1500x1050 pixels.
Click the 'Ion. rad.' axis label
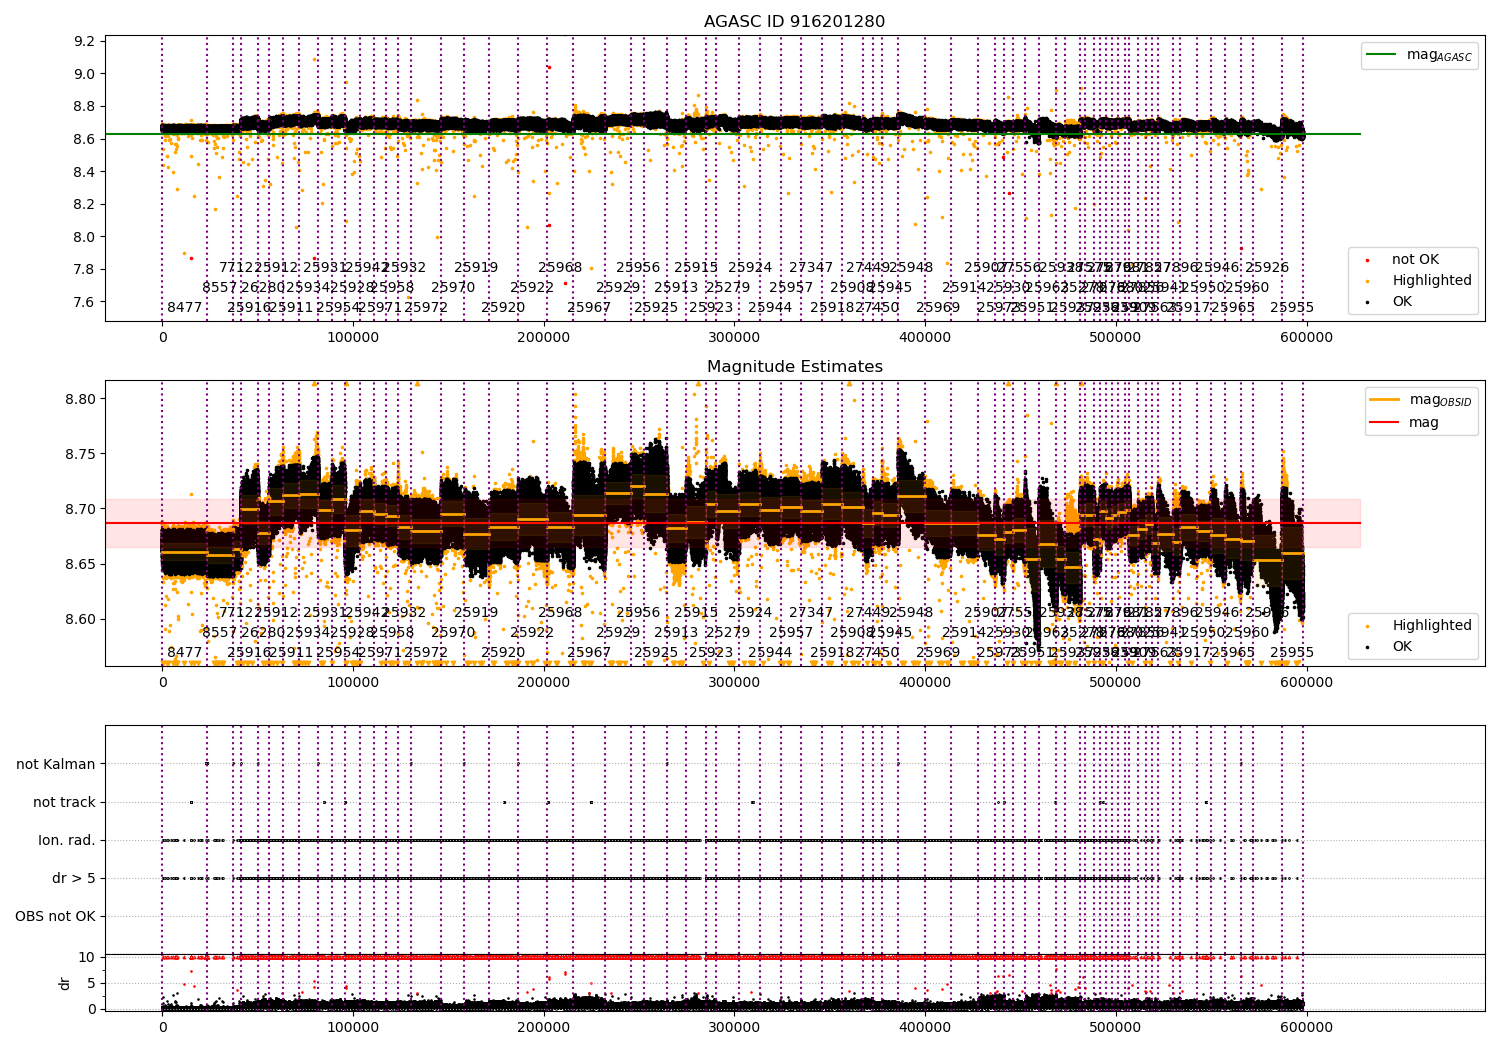(67, 840)
